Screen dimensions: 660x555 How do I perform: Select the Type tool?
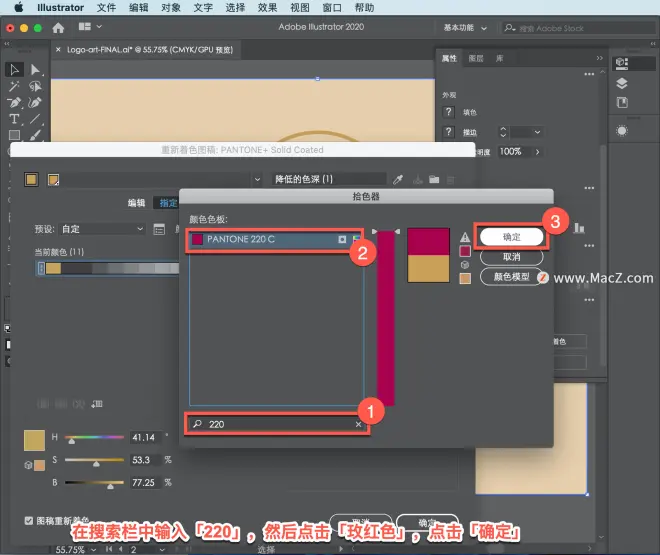pyautogui.click(x=14, y=119)
